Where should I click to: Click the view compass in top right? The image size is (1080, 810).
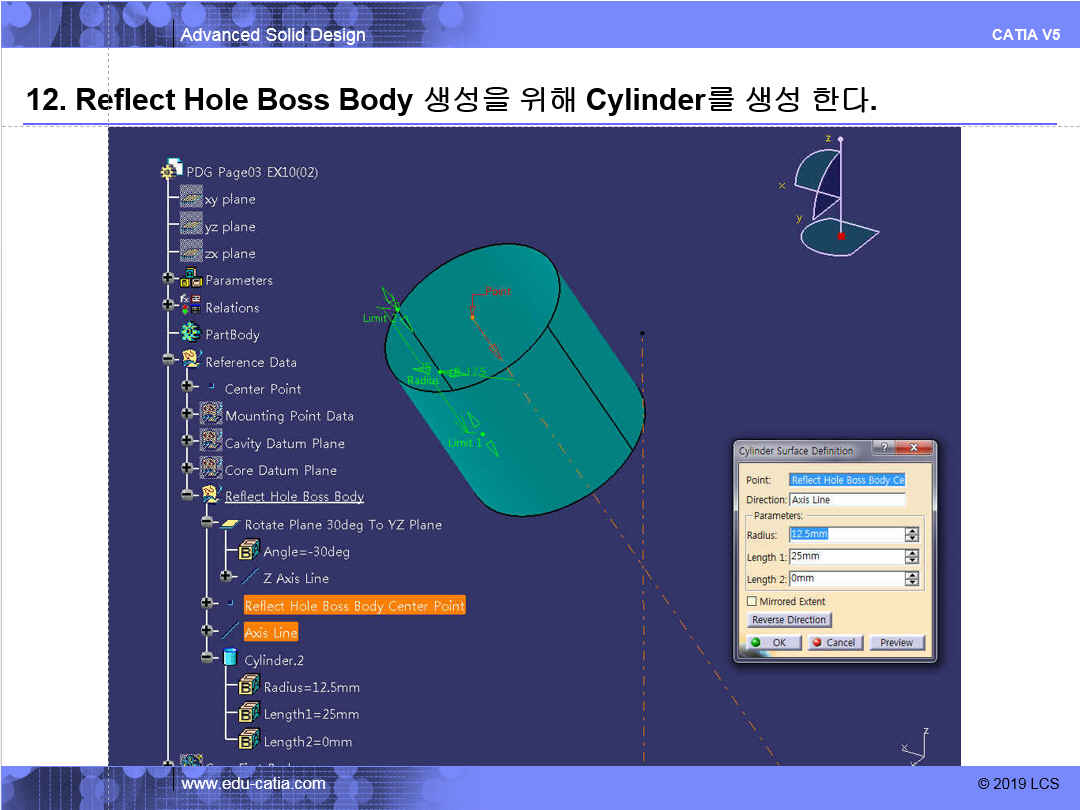(x=832, y=194)
